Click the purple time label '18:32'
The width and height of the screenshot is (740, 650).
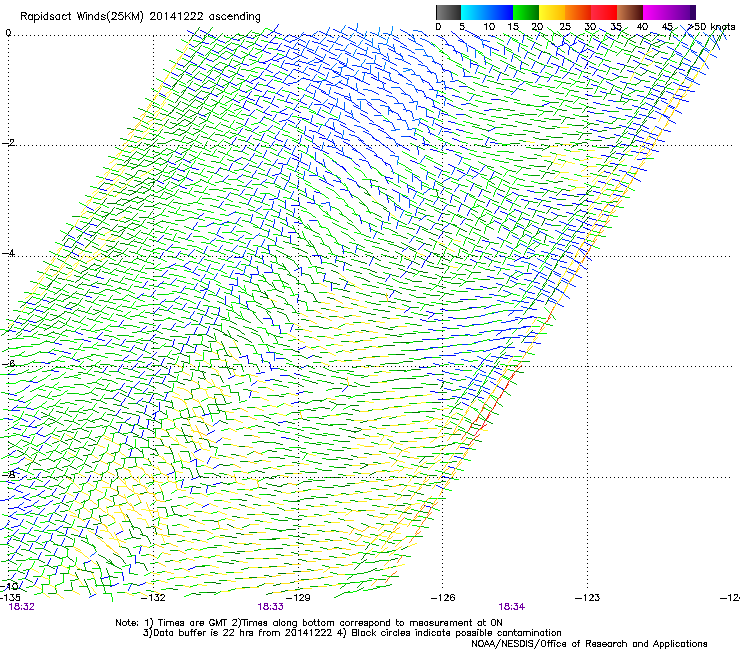(x=22, y=607)
